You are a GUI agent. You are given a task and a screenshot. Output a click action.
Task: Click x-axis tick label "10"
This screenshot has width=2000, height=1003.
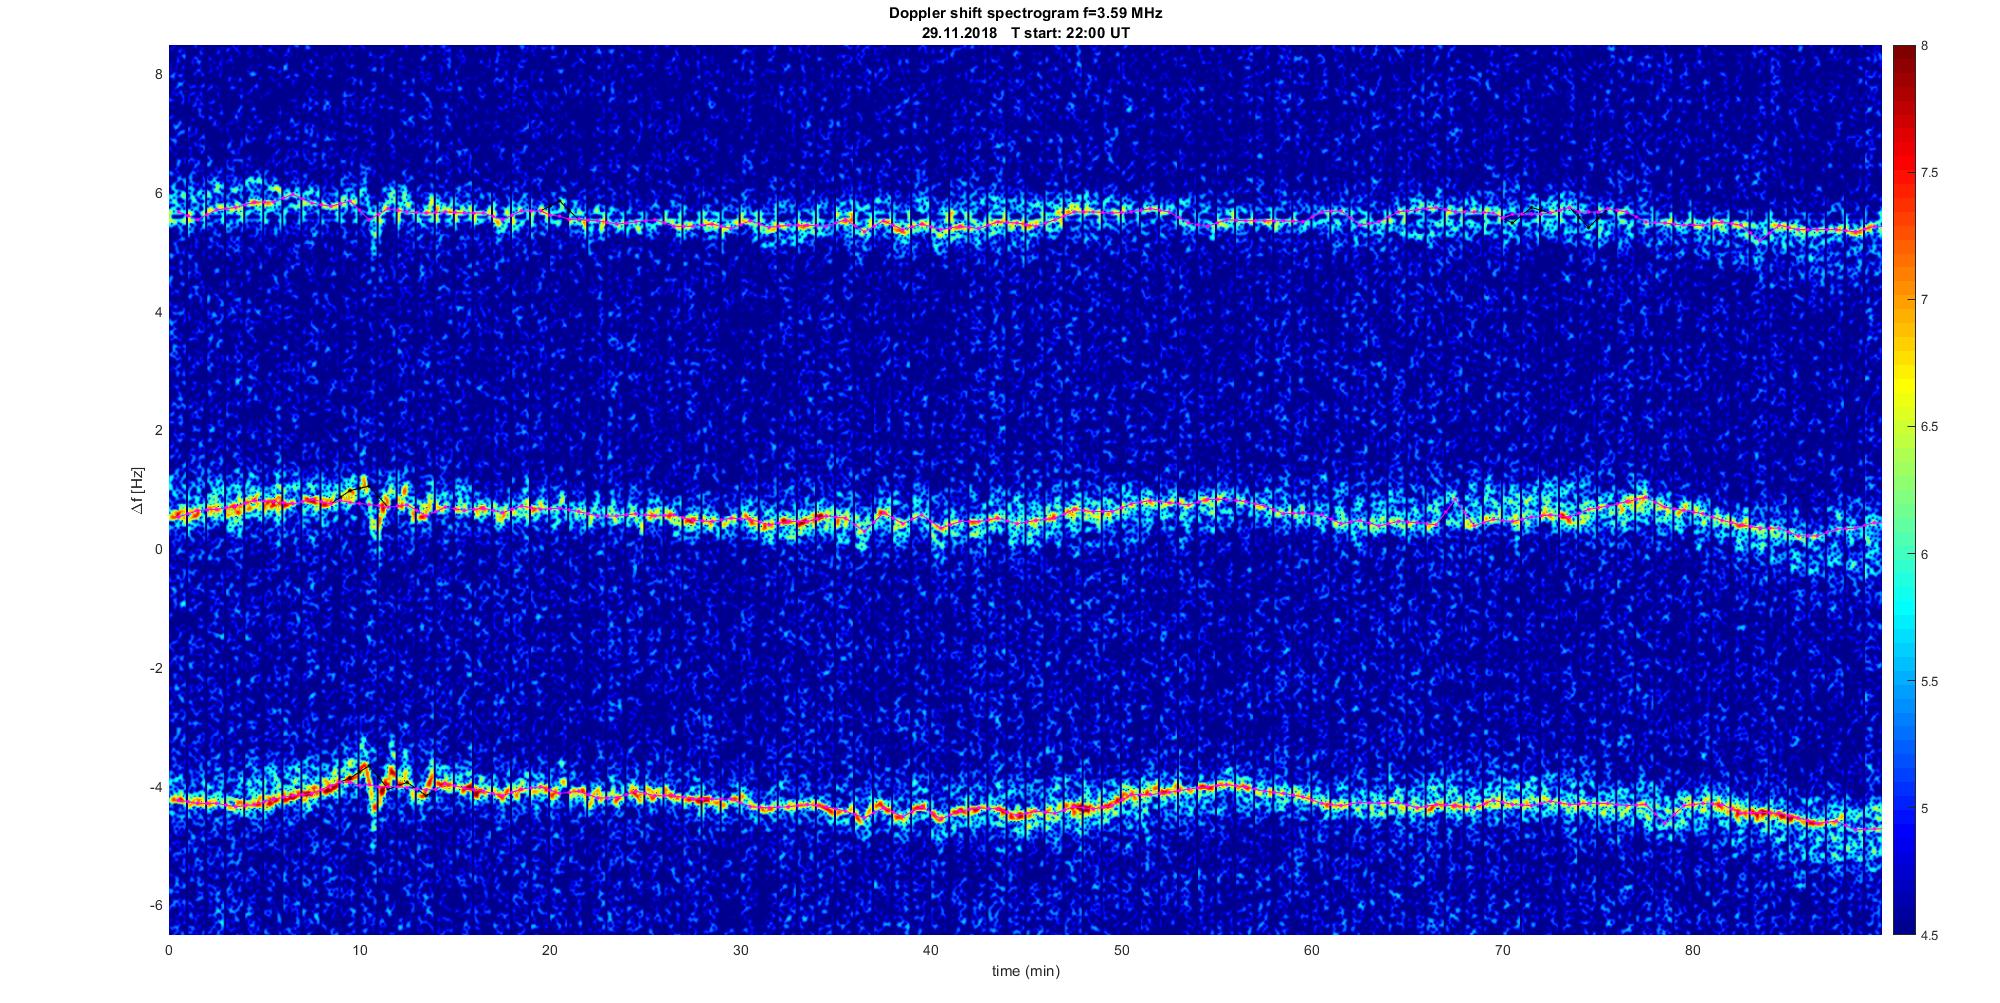[x=360, y=950]
